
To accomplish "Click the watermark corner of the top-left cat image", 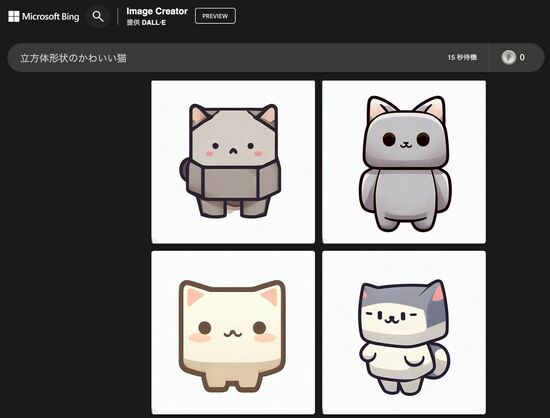I will (155, 240).
